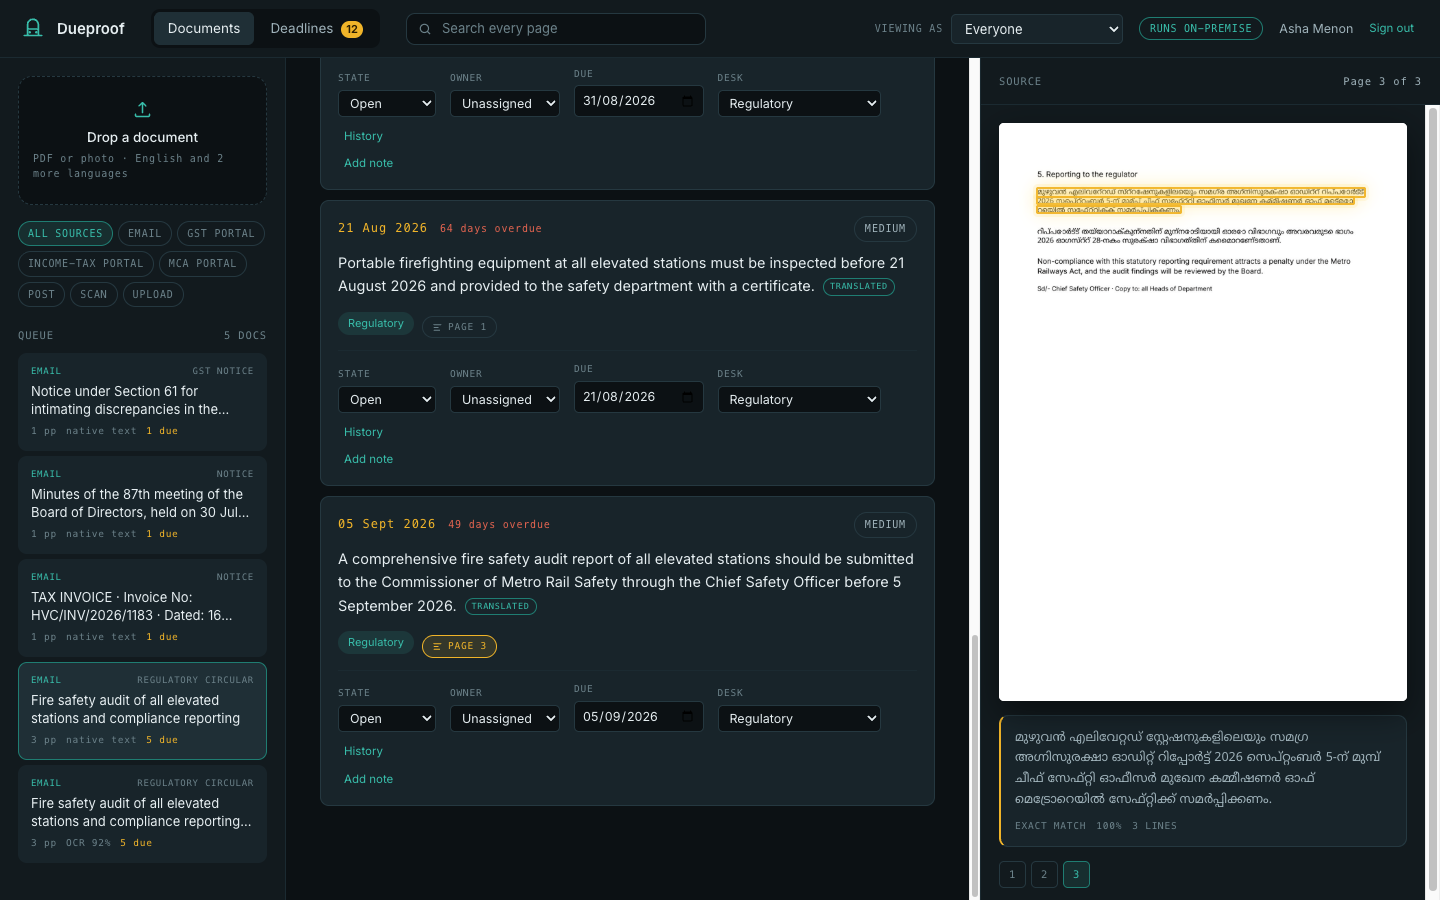Open the calendar picker for the 31/08/2026 due date
The height and width of the screenshot is (900, 1440).
(687, 101)
